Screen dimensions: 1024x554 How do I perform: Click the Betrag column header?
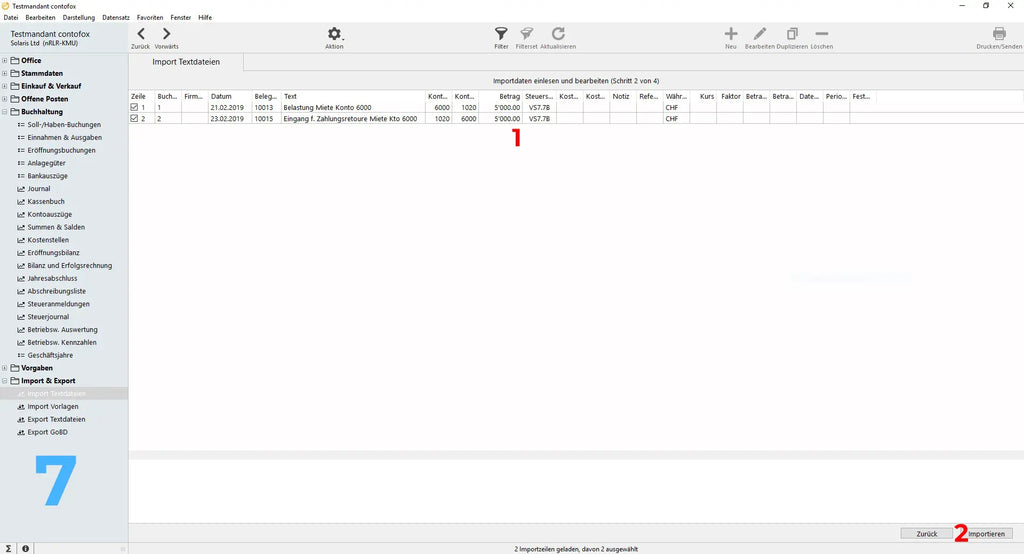[x=509, y=96]
